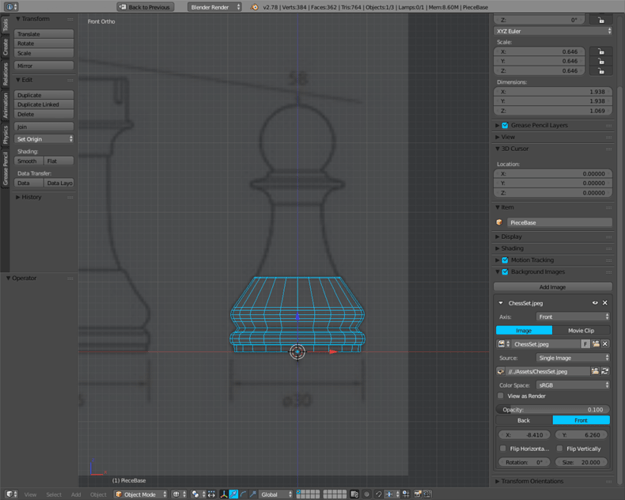Switch to the Movie Clip tab
This screenshot has height=500, width=625.
(x=581, y=330)
